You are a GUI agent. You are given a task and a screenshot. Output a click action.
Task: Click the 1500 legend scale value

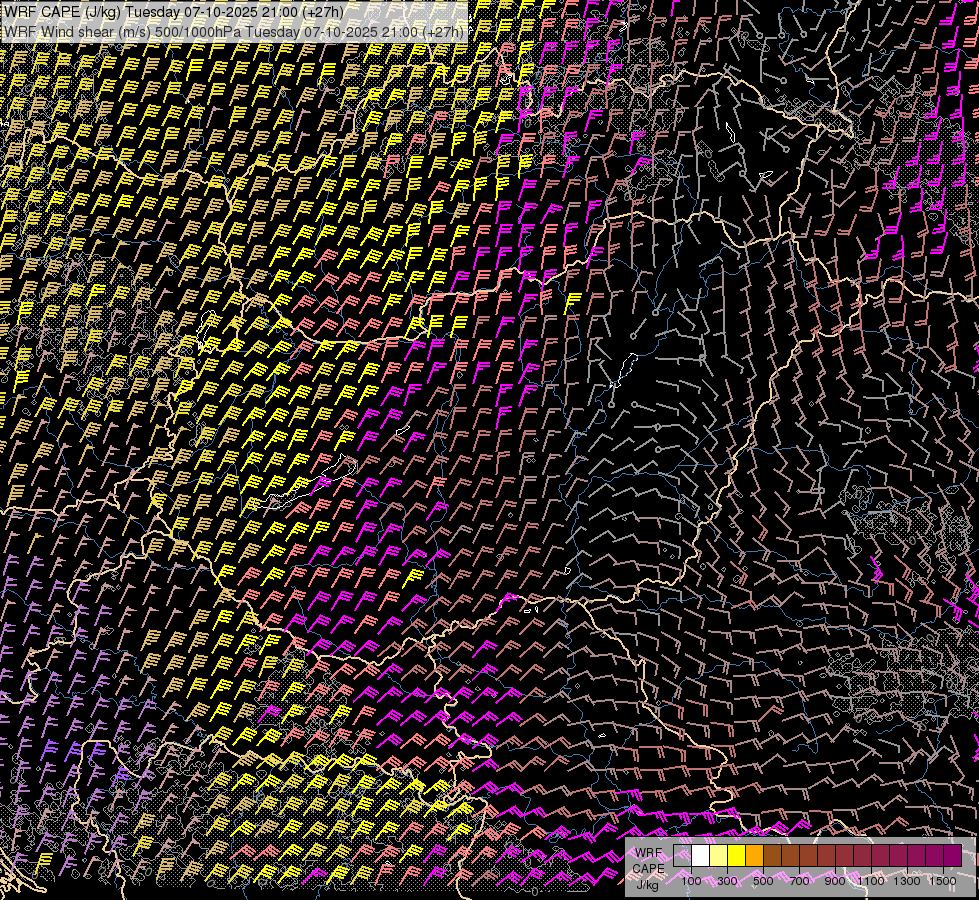click(x=942, y=881)
